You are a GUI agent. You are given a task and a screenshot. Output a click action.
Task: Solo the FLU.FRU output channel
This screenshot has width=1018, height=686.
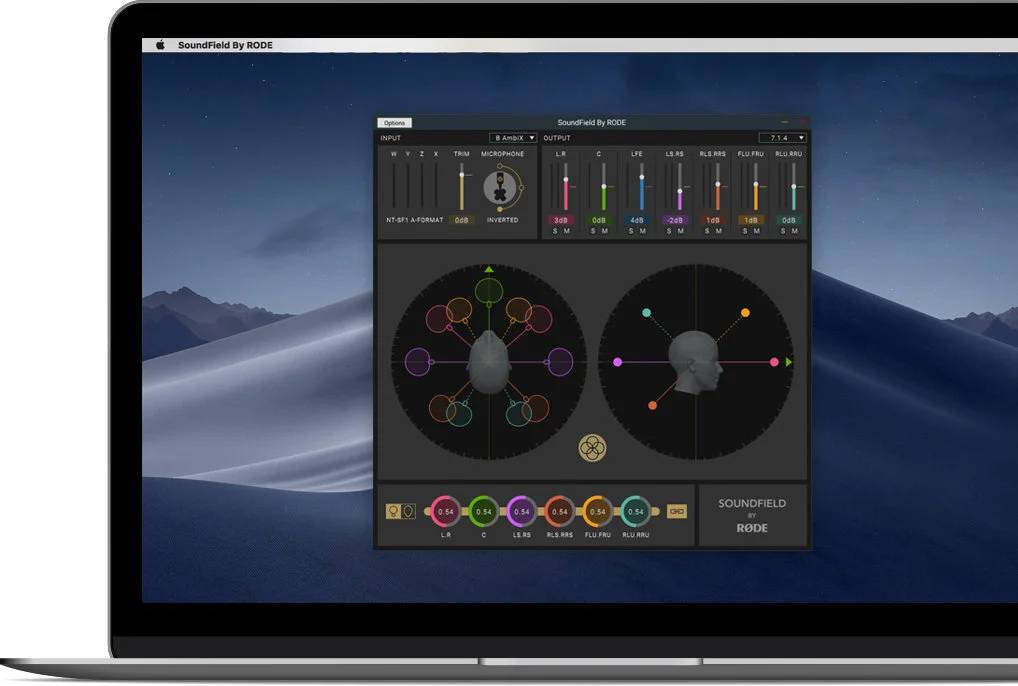point(745,231)
